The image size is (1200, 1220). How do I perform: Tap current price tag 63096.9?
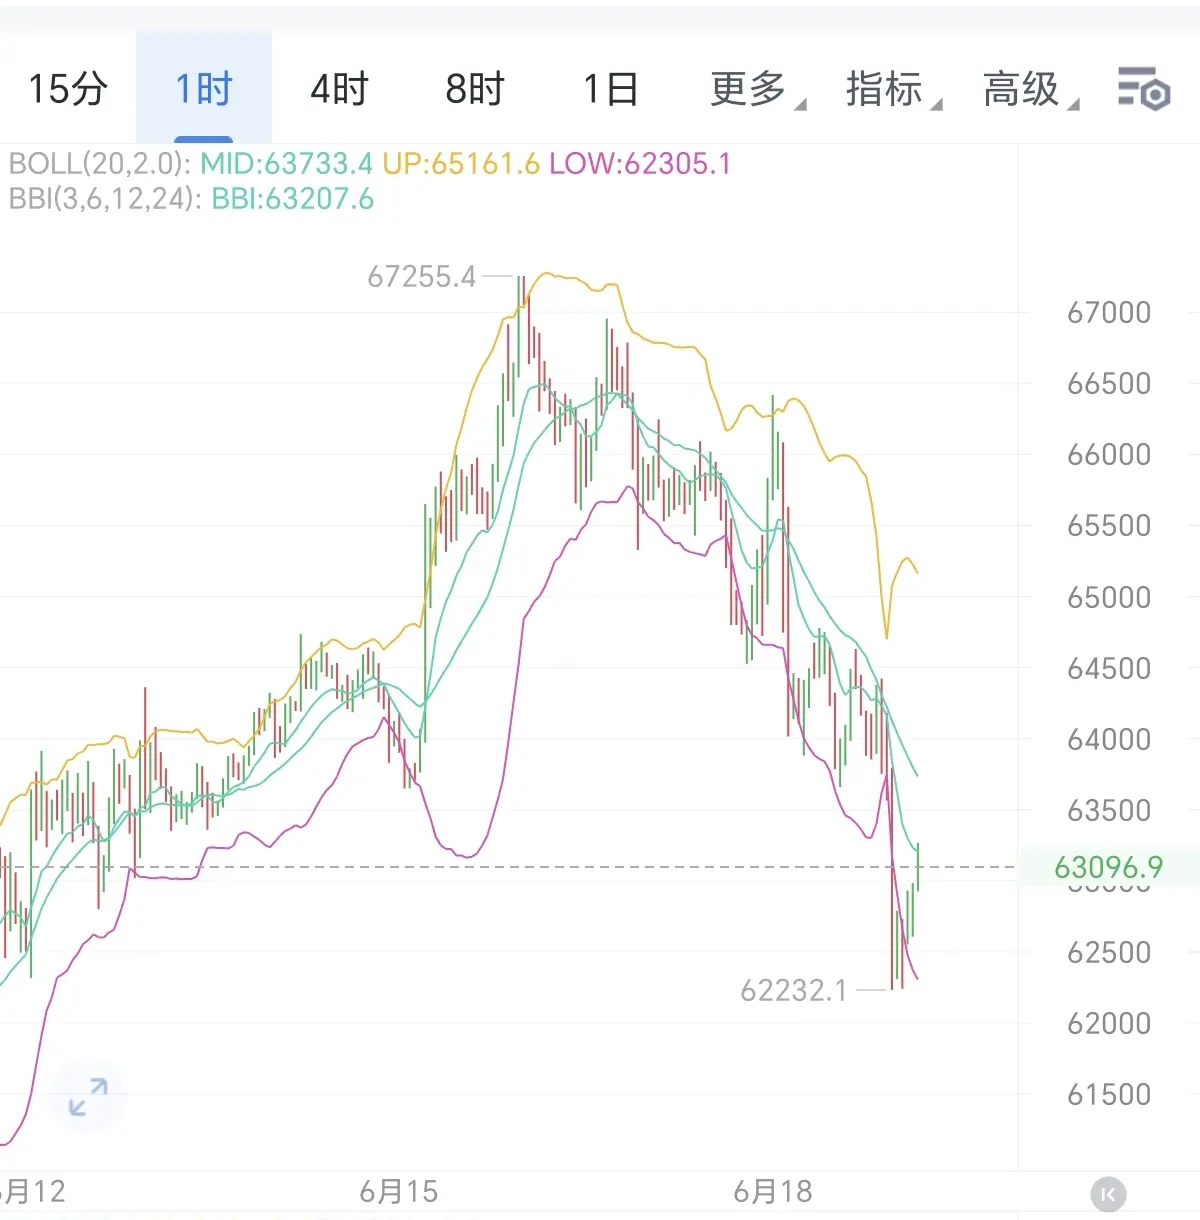coord(1108,867)
